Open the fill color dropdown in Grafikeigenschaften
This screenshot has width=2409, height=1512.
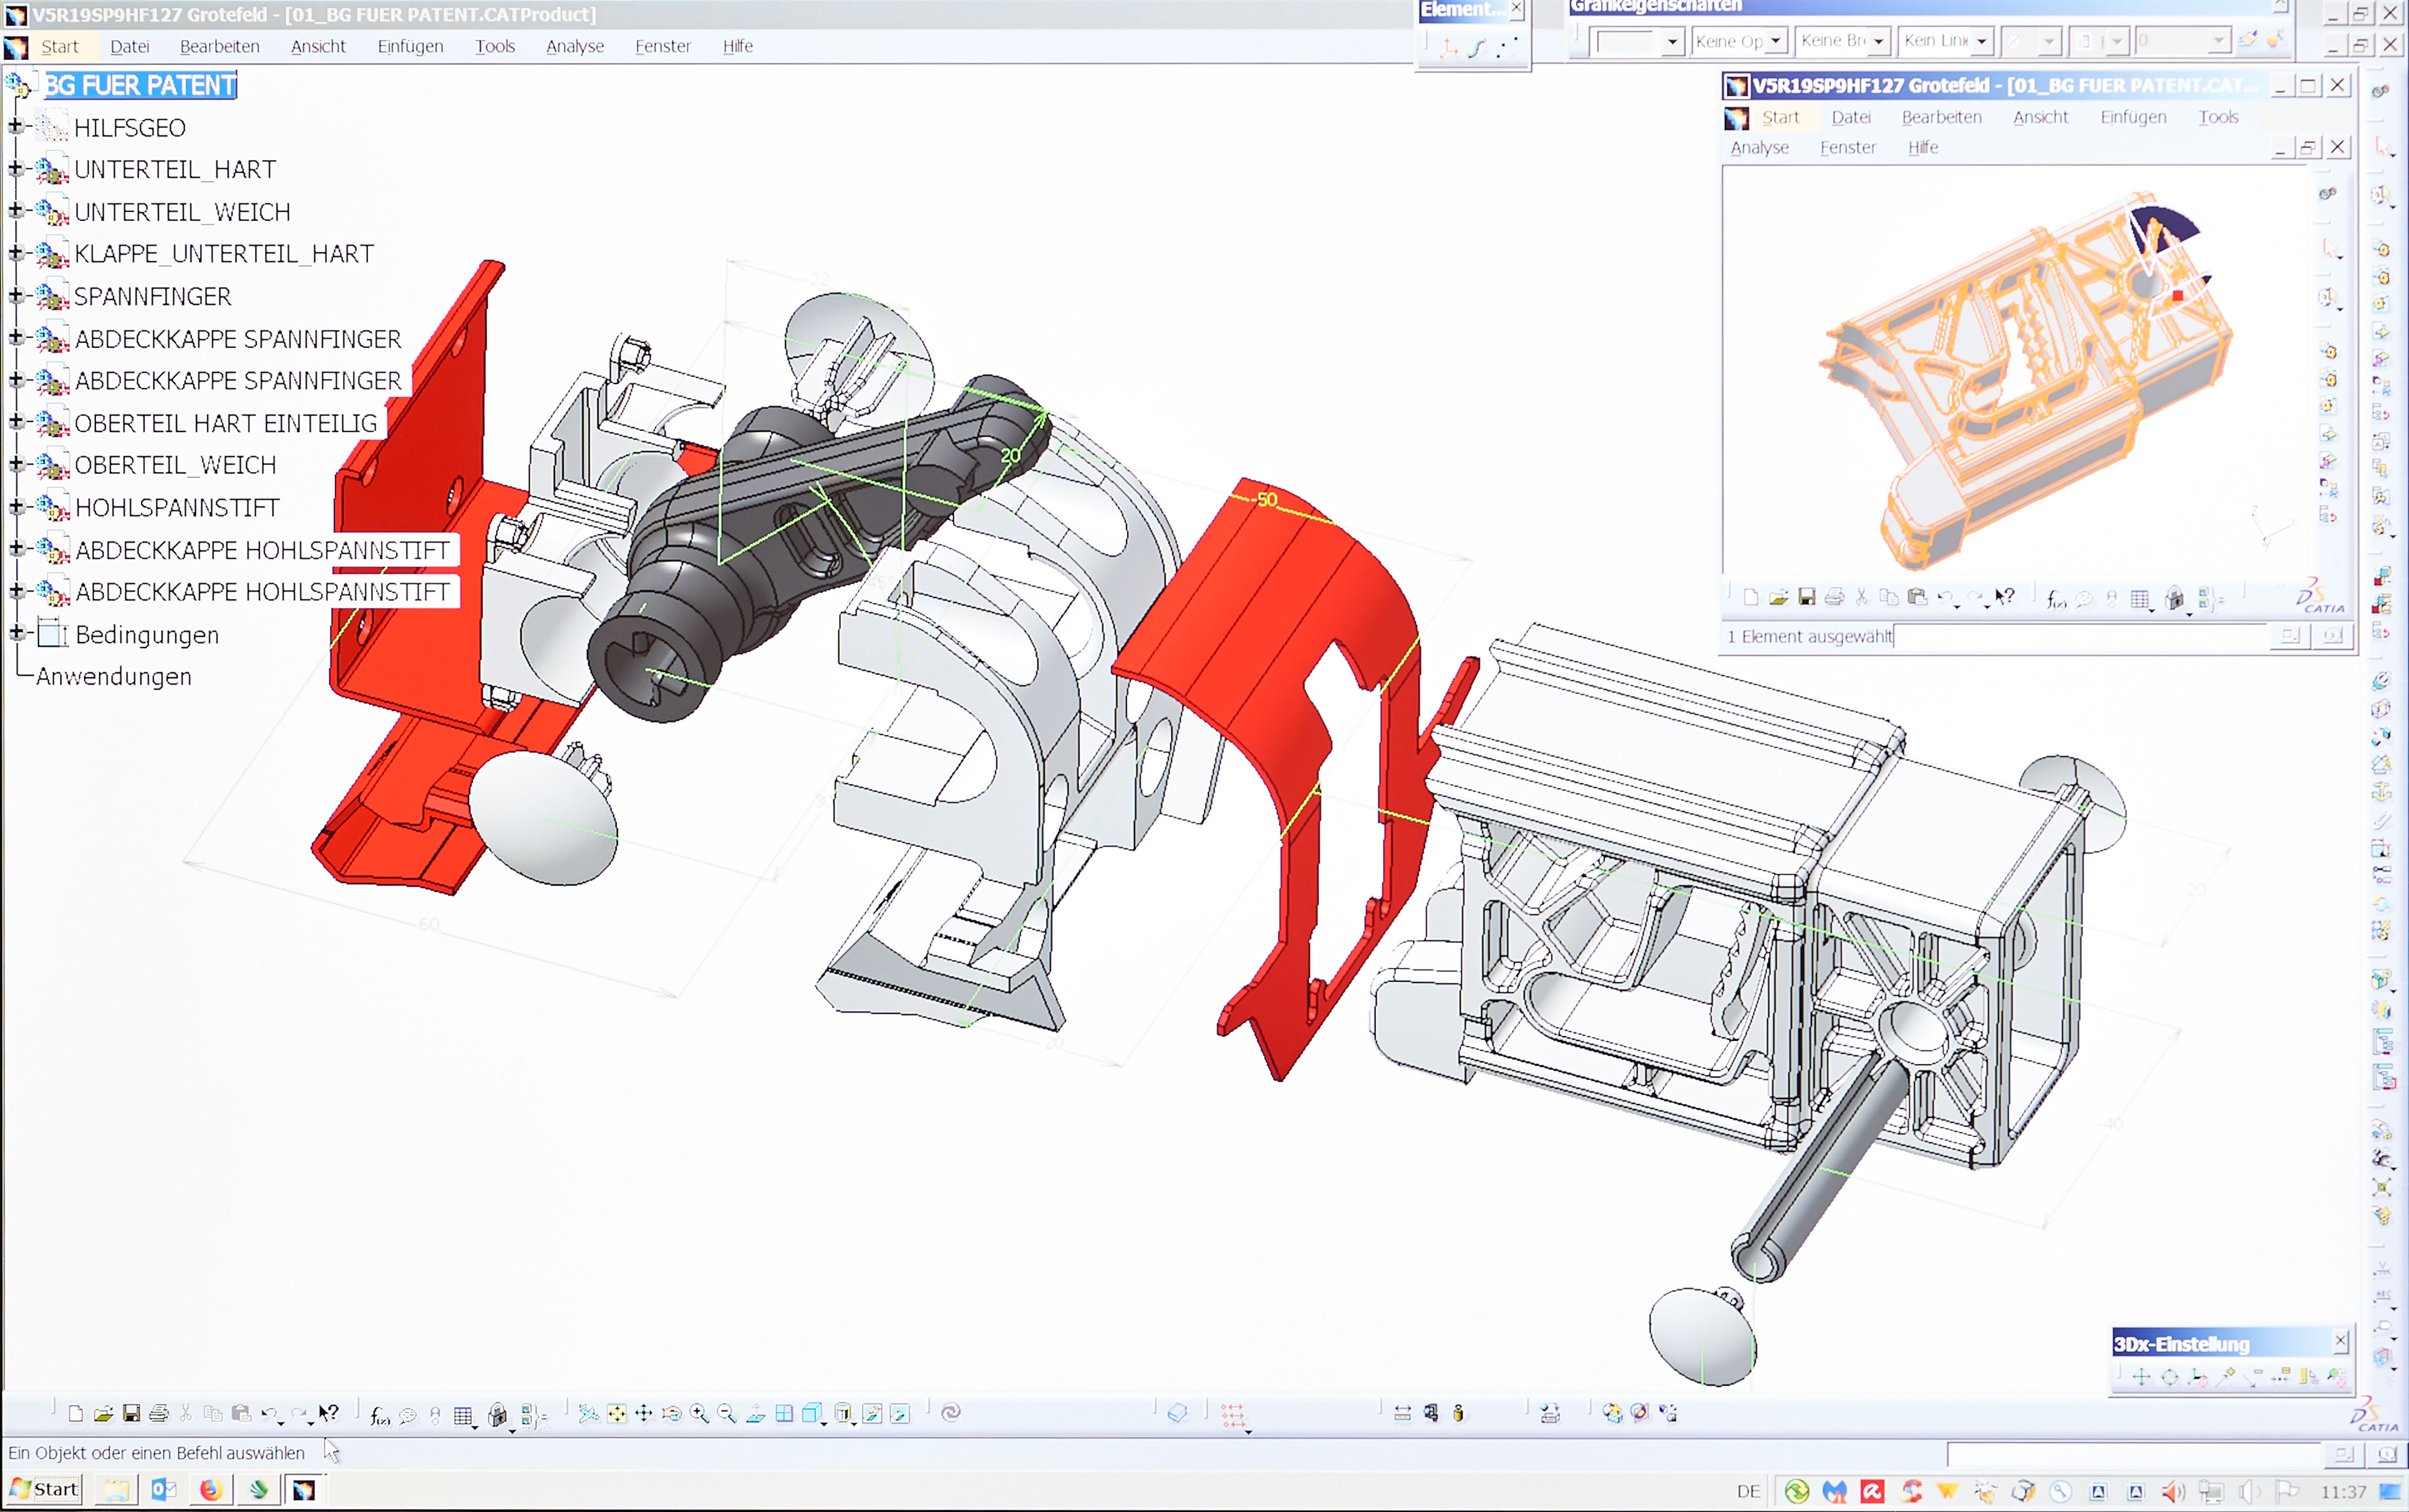pos(1672,41)
